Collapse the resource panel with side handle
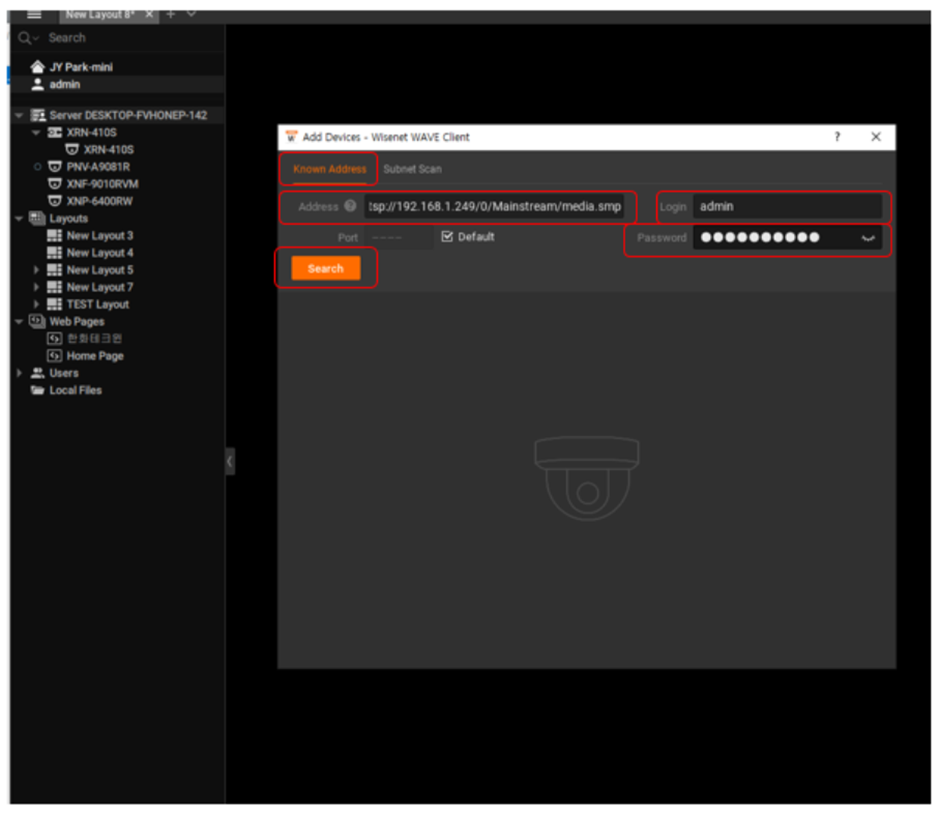 coord(230,461)
